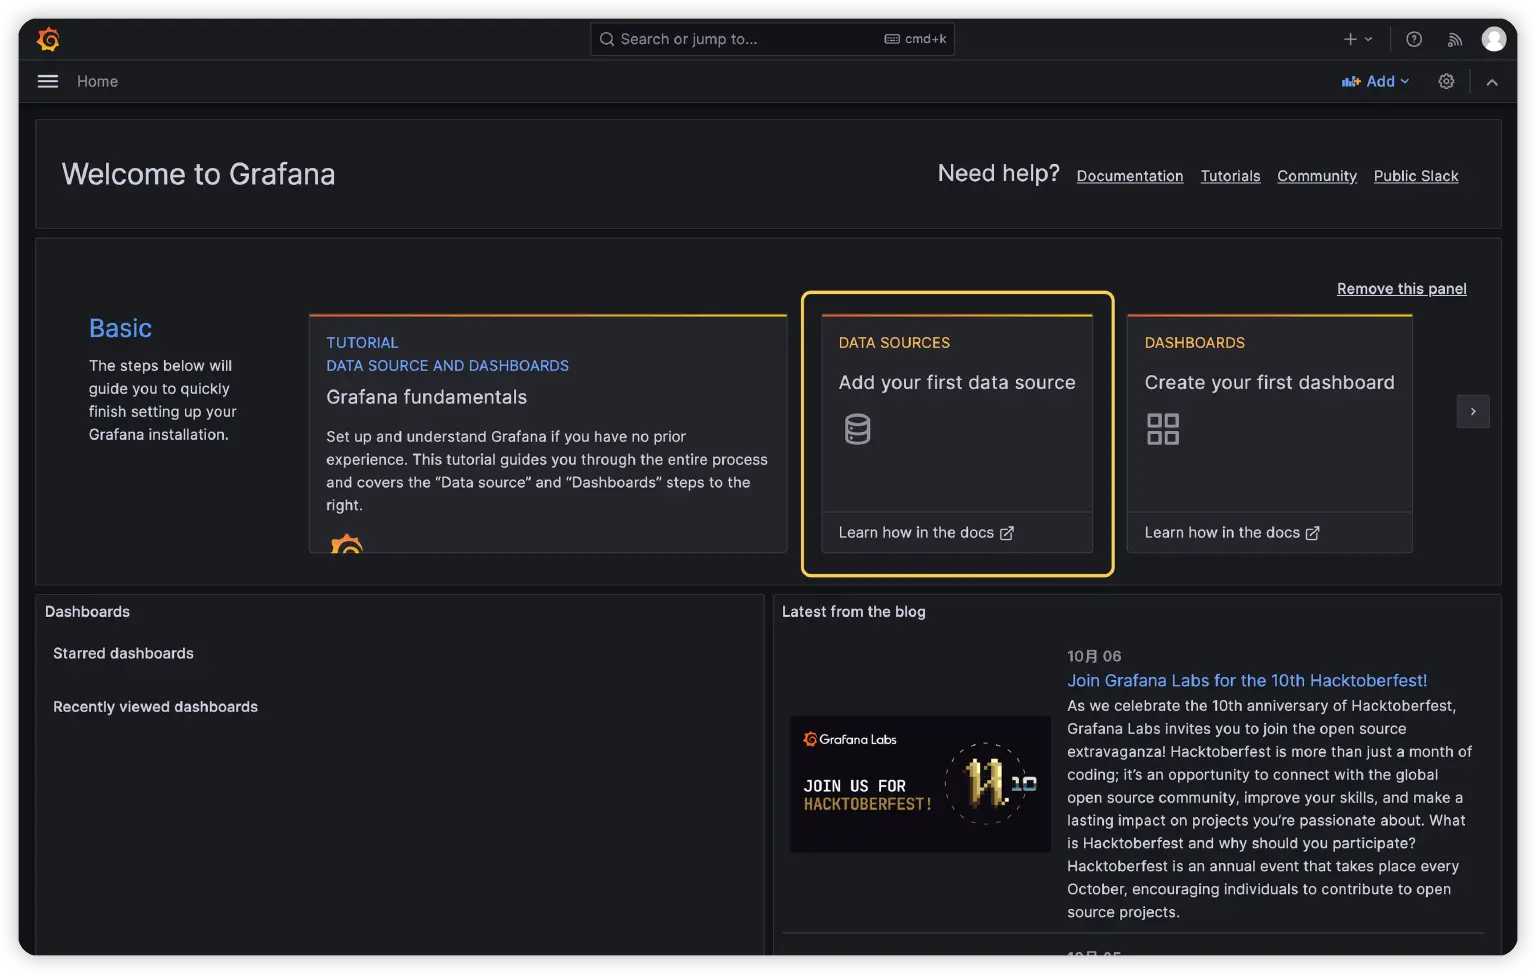Go to next setup steps arrow
Screen dimensions: 1536x974
click(1473, 411)
